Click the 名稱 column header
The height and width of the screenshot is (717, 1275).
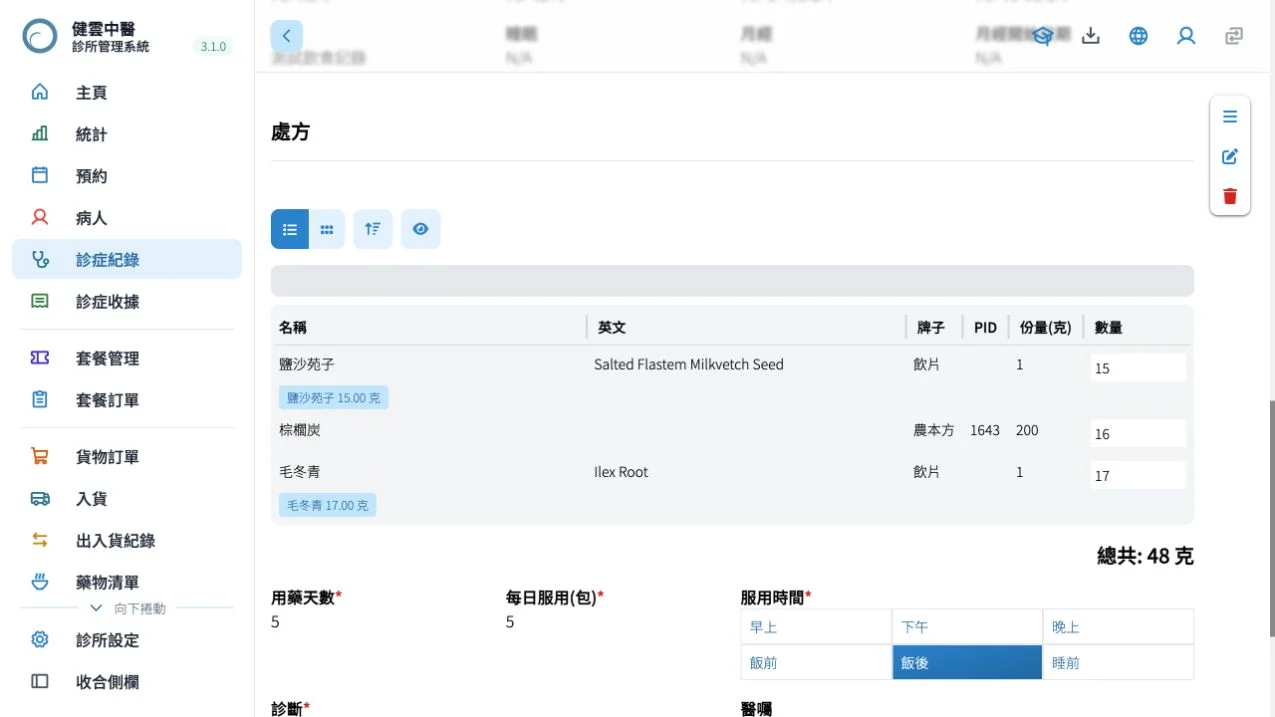[x=293, y=327]
